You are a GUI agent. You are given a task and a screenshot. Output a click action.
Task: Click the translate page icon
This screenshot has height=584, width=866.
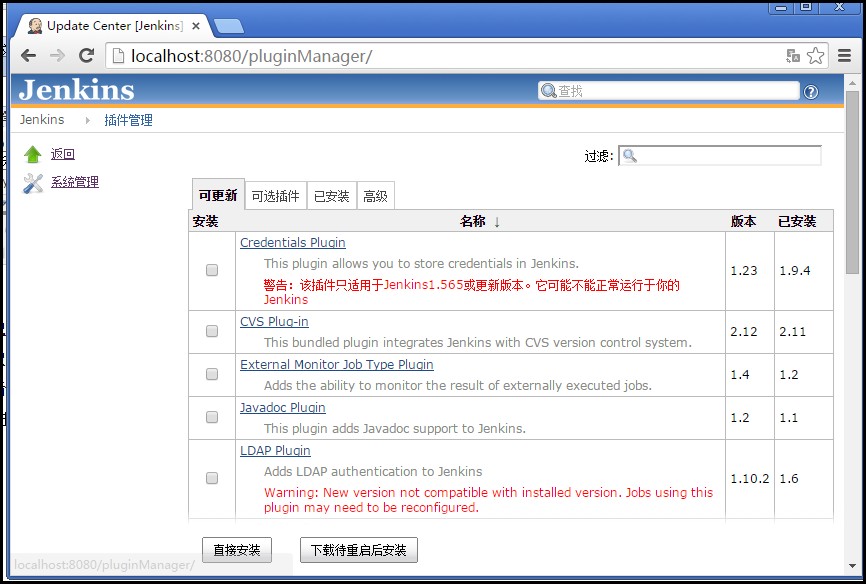[x=793, y=55]
